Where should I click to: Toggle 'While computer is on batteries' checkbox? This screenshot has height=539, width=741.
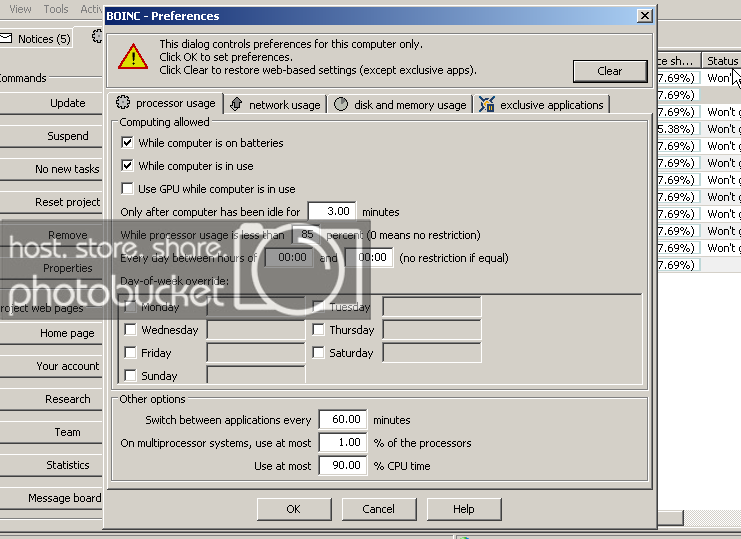127,143
